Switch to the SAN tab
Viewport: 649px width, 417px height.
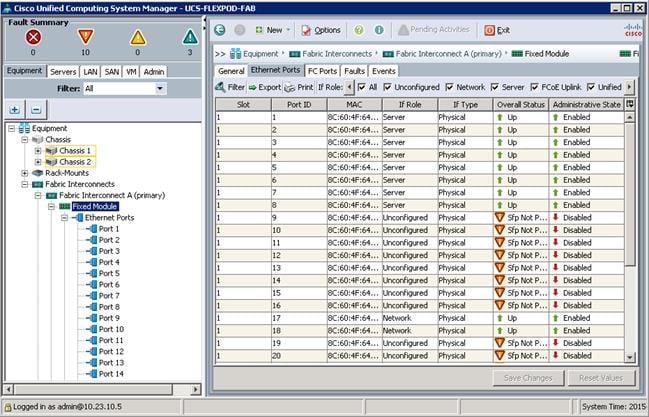[x=112, y=72]
